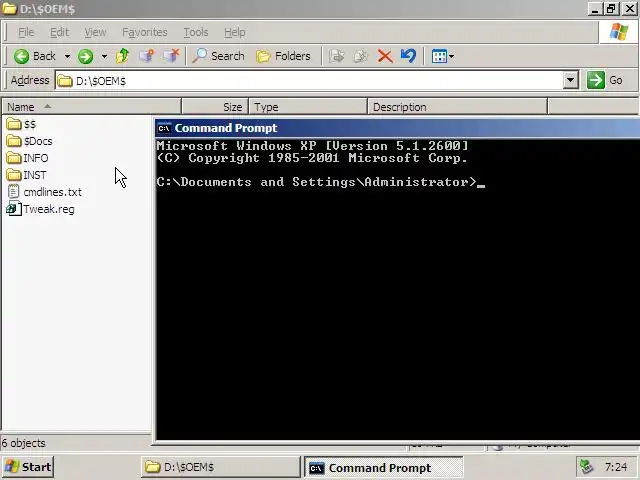Open the File menu
640x480 pixels.
[26, 32]
